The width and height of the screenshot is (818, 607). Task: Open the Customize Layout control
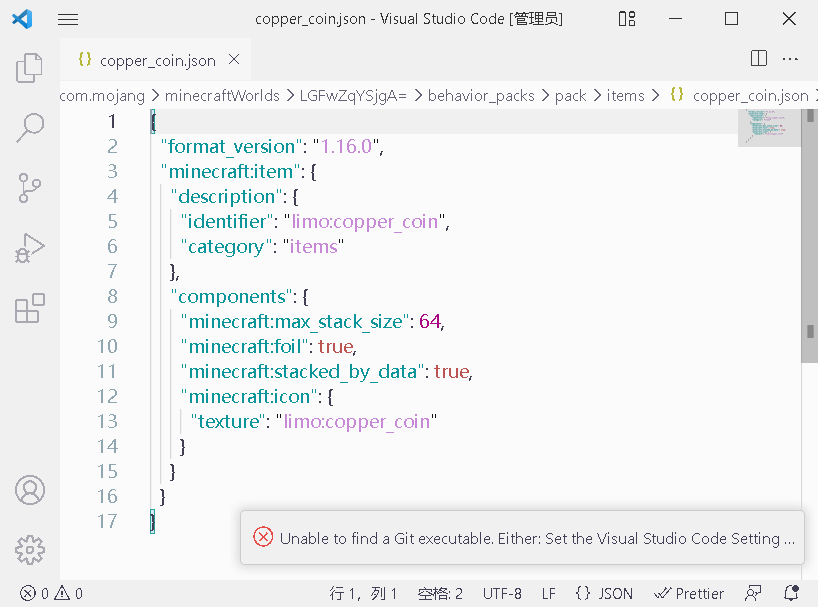(627, 19)
